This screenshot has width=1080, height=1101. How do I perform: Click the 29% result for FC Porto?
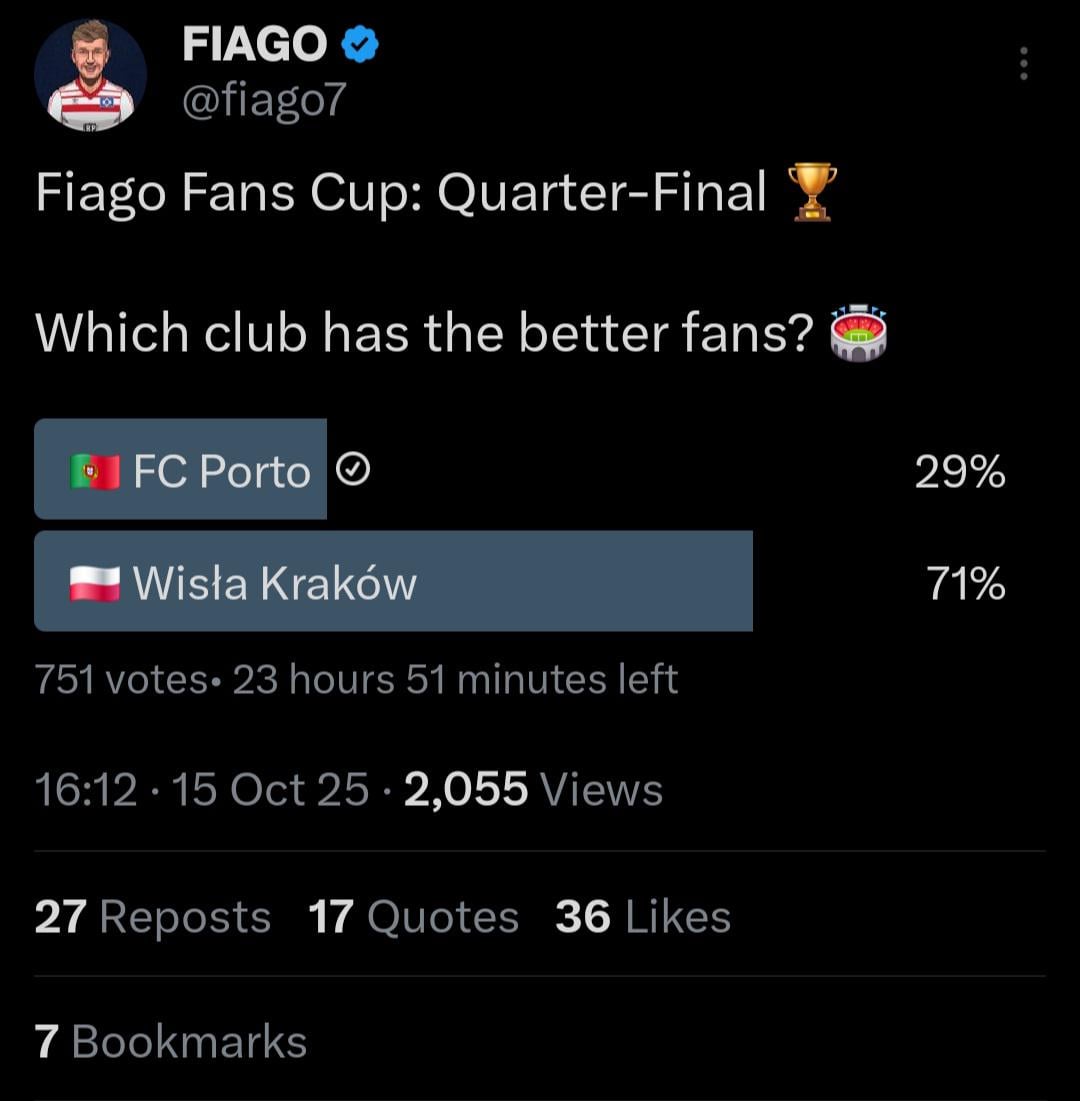pos(960,472)
